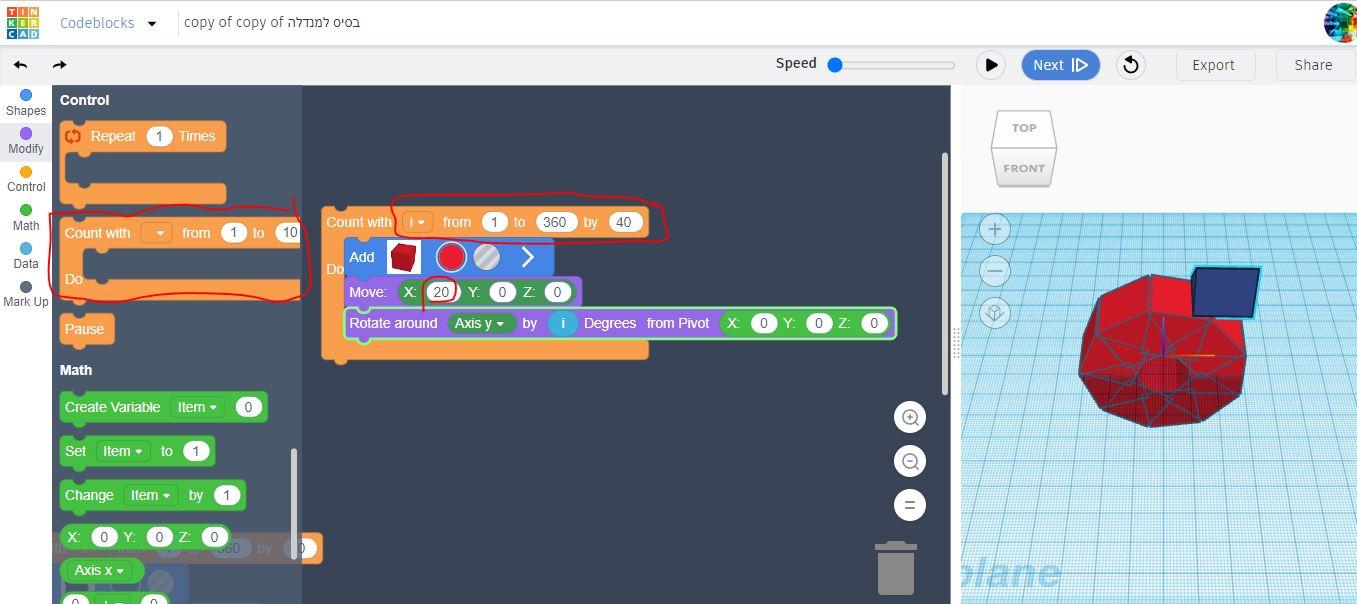
Task: Open the Axis y dropdown in Rotate block
Action: [482, 323]
